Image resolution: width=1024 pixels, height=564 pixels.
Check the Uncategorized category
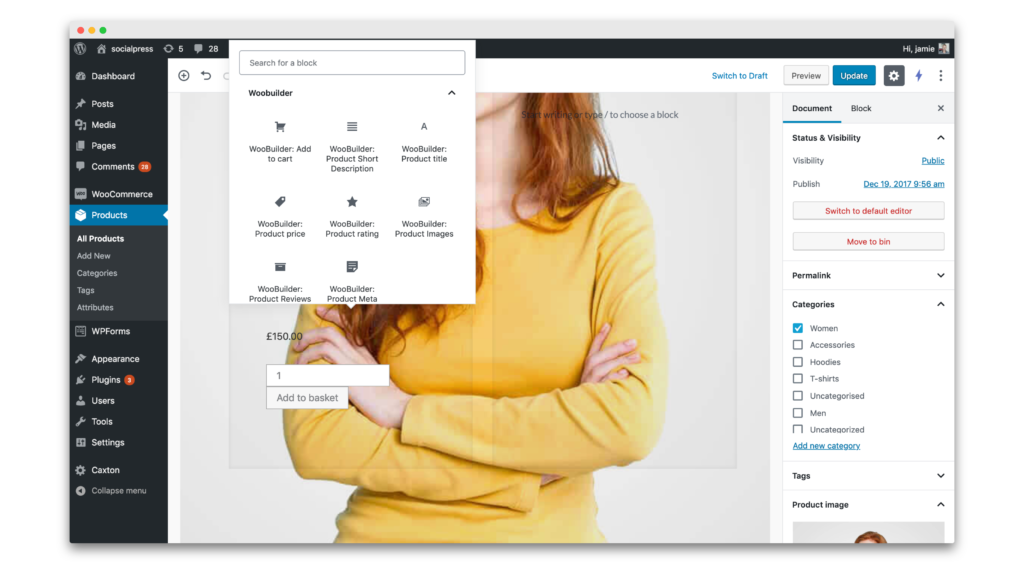[797, 429]
